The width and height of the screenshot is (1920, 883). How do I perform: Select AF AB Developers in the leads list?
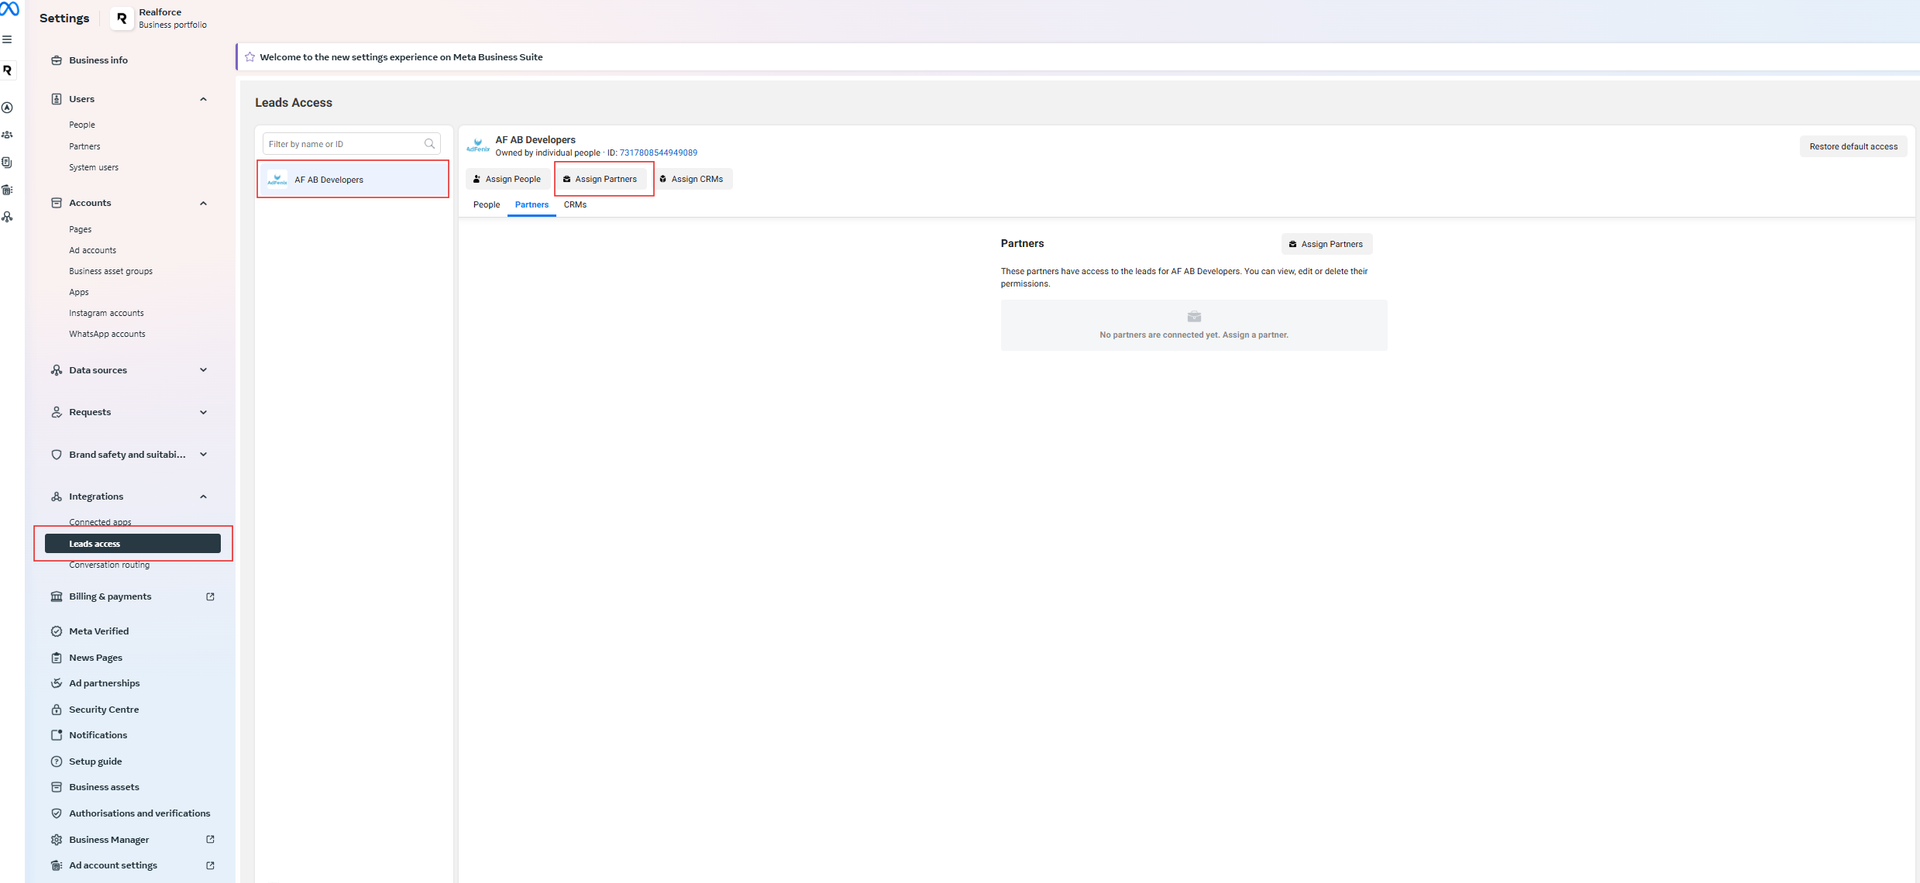(x=353, y=180)
